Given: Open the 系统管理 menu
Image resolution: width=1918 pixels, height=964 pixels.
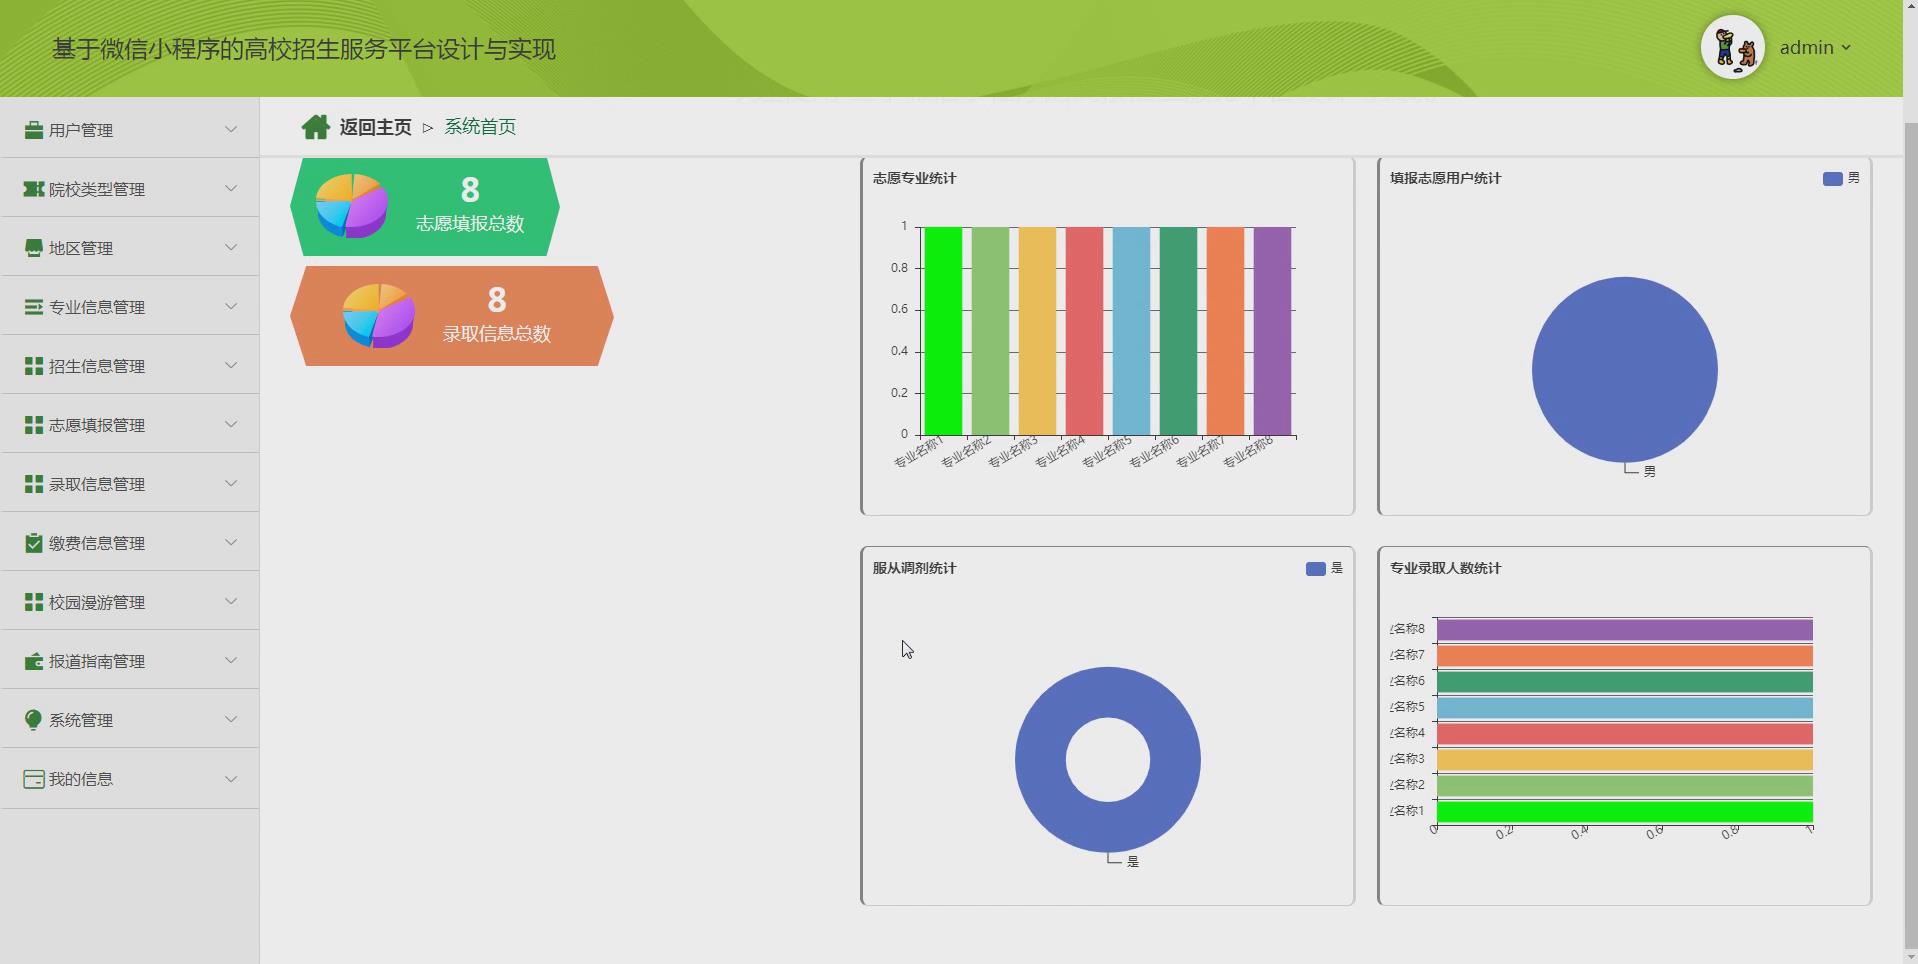Looking at the screenshot, I should tap(130, 719).
